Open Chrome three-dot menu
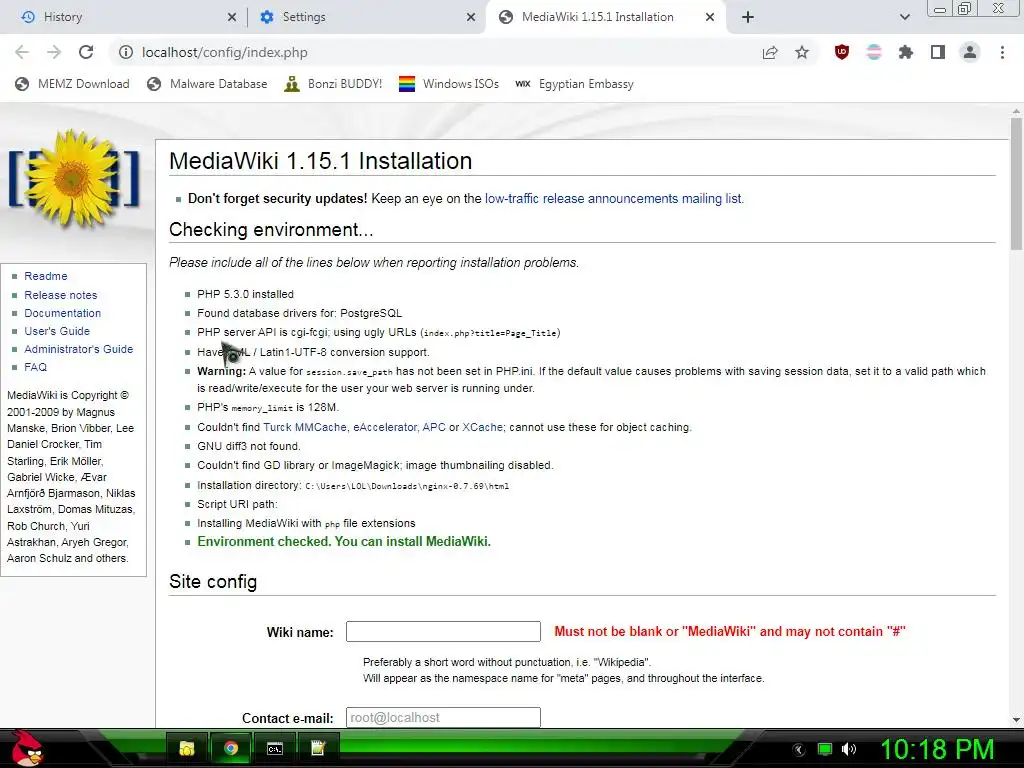The image size is (1024, 768). pyautogui.click(x=1002, y=52)
